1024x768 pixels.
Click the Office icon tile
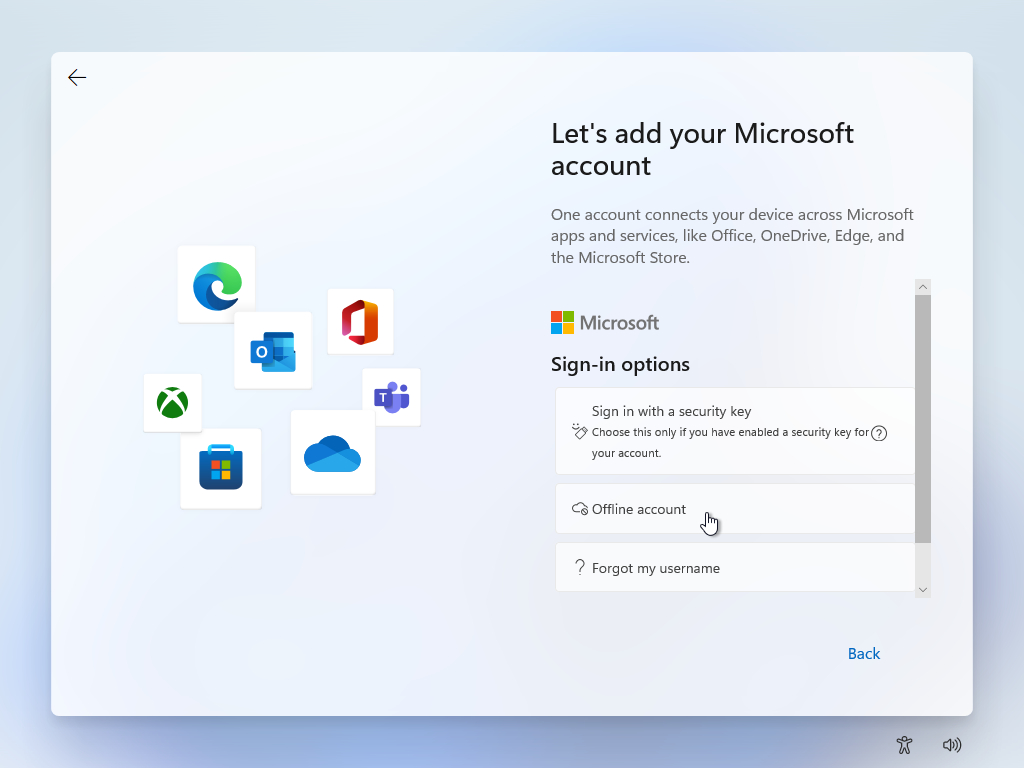point(360,322)
